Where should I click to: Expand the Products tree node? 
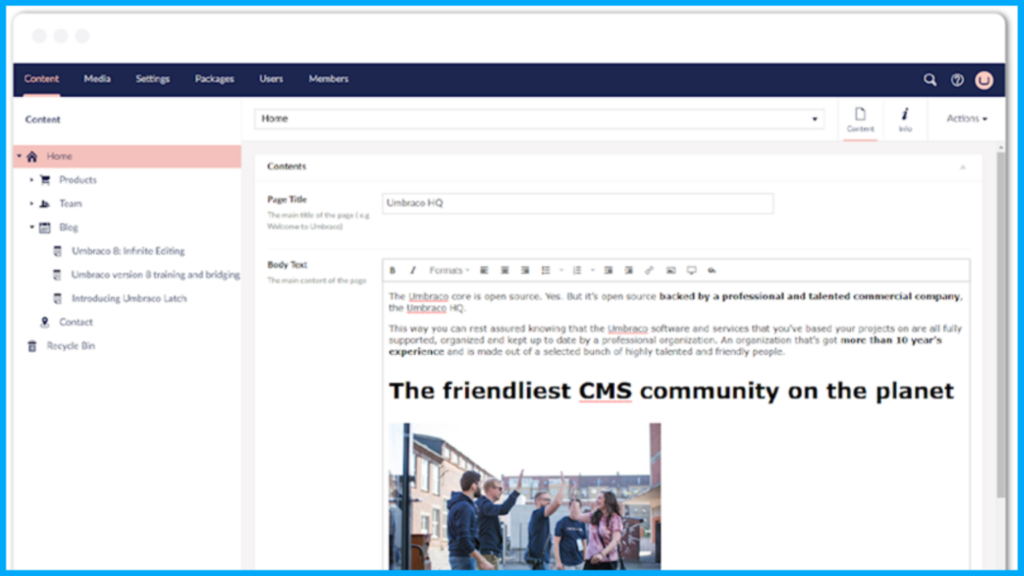coord(31,180)
